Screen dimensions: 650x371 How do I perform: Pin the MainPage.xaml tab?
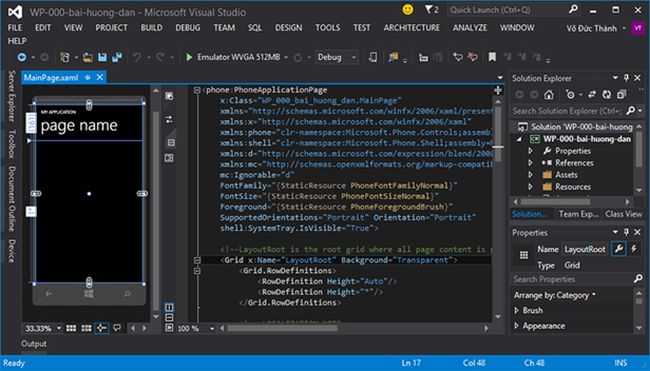(87, 78)
